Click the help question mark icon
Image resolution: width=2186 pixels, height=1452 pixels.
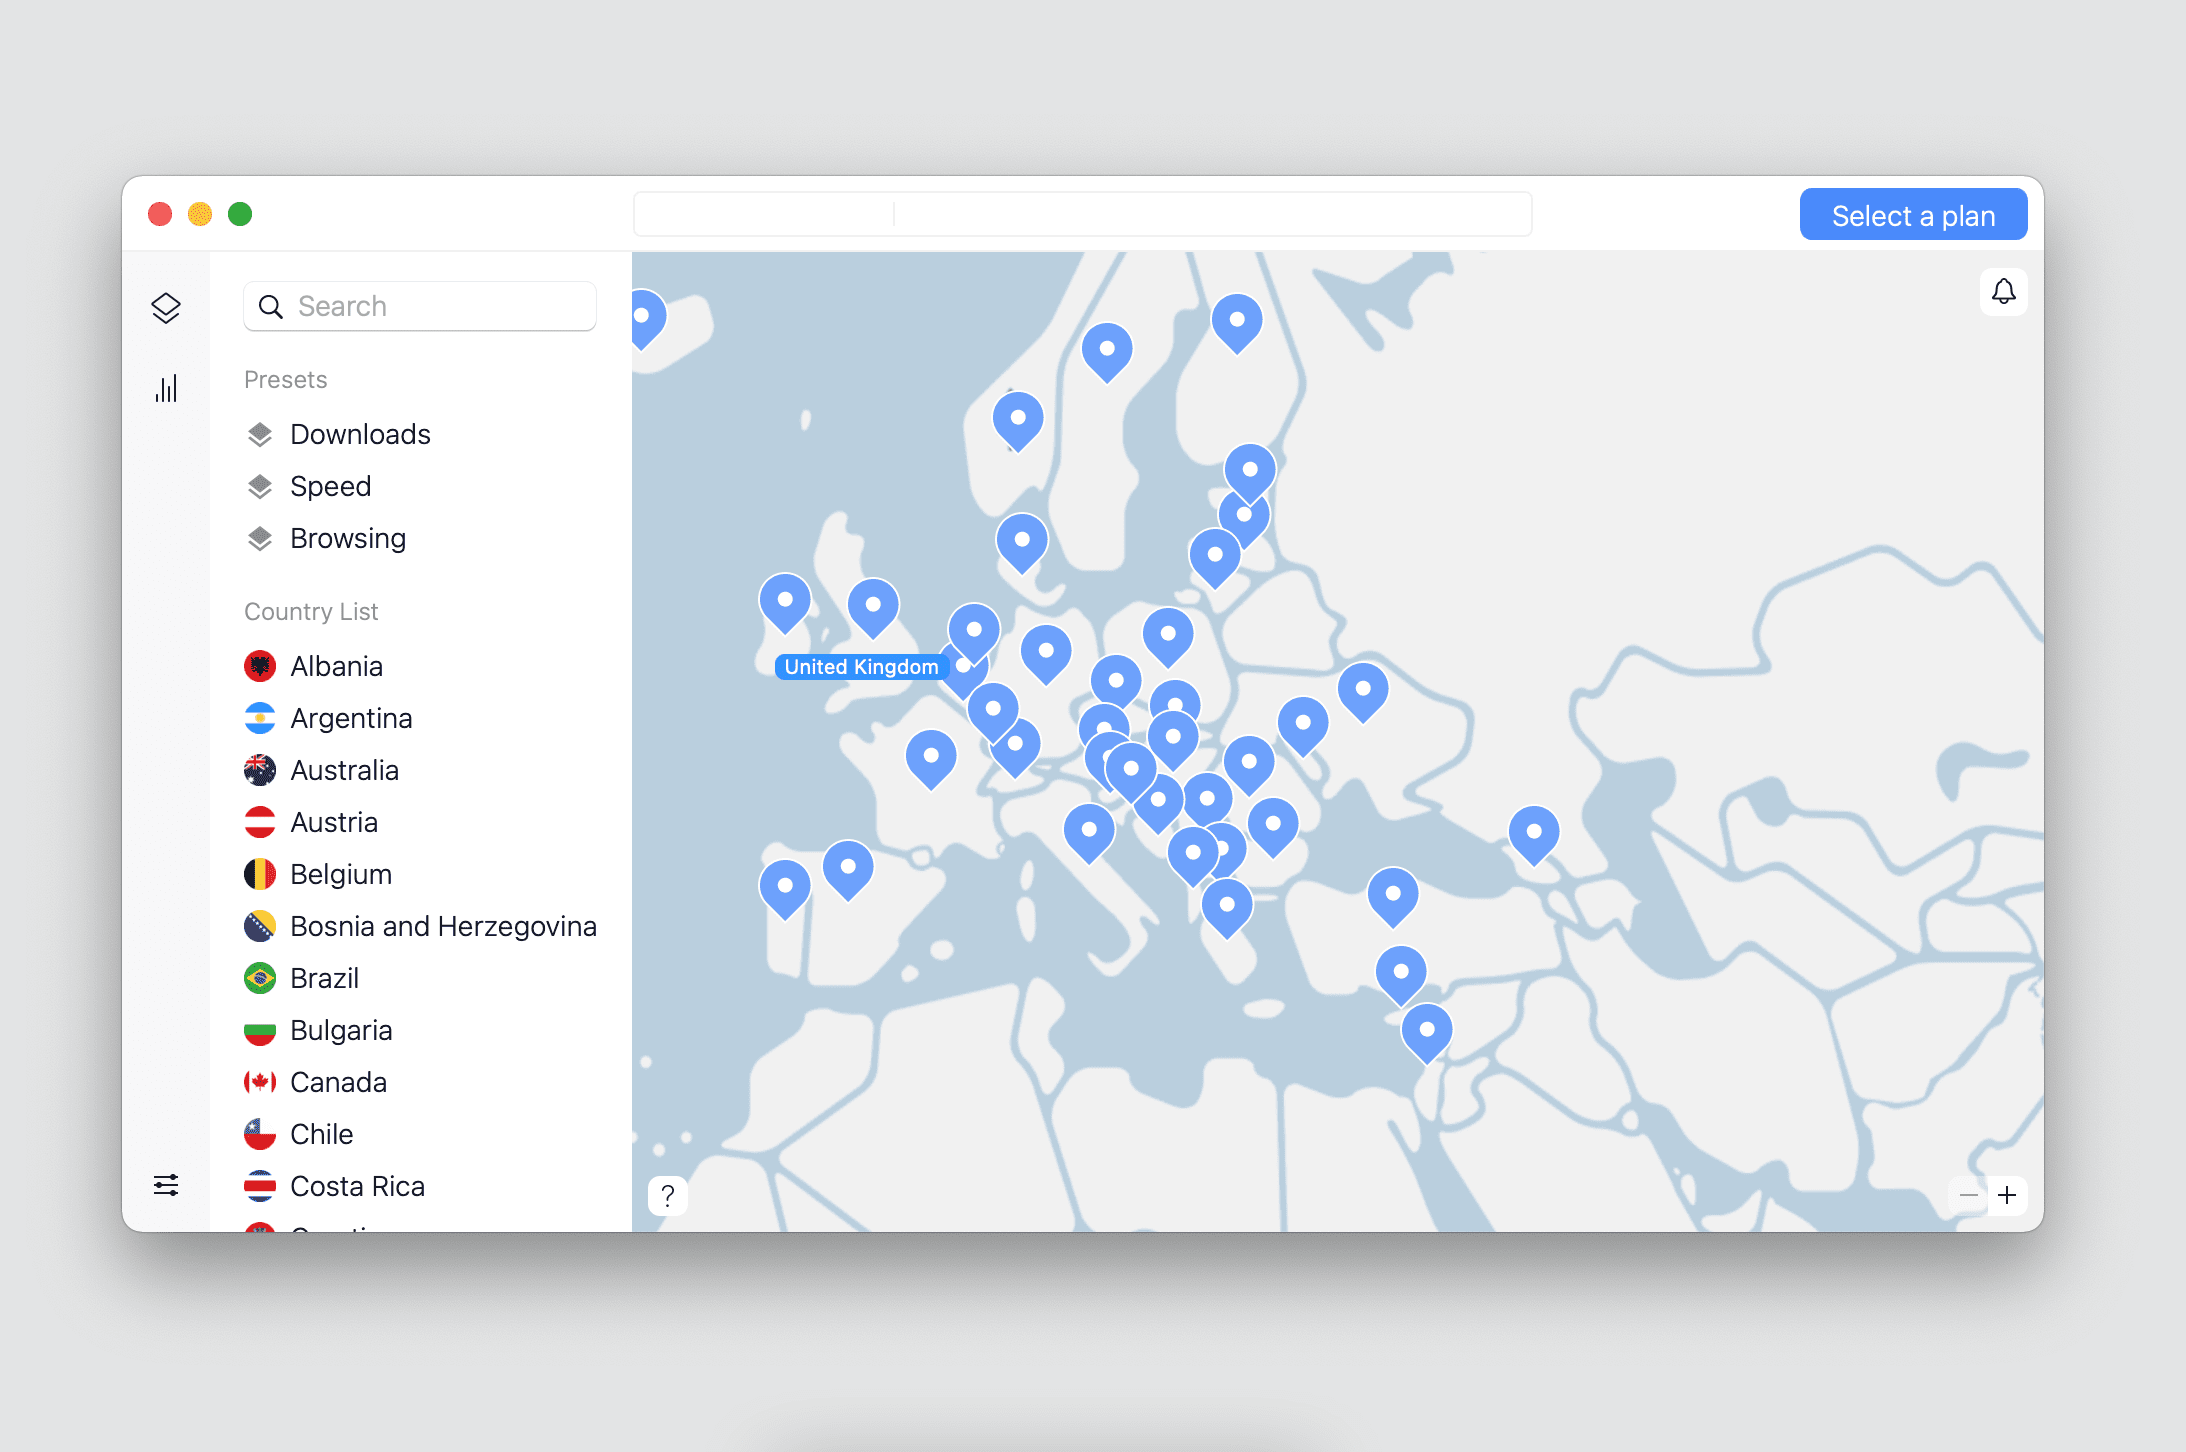pos(668,1195)
